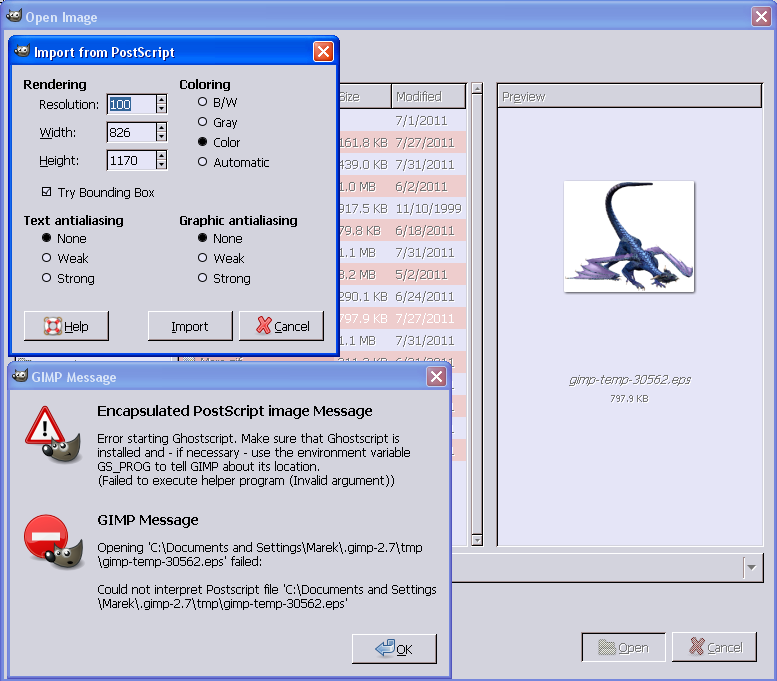This screenshot has width=777, height=681.
Task: Close the GIMP Message dialog
Action: click(x=437, y=377)
